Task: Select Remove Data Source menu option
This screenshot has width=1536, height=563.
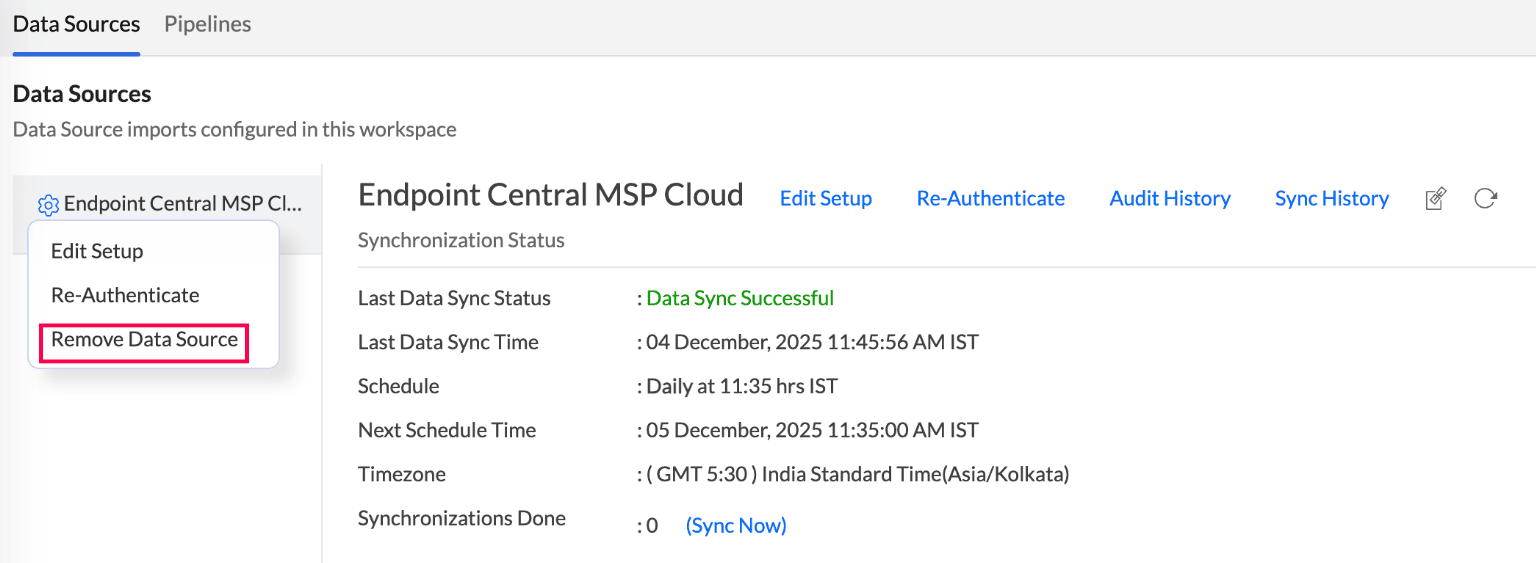Action: (144, 340)
